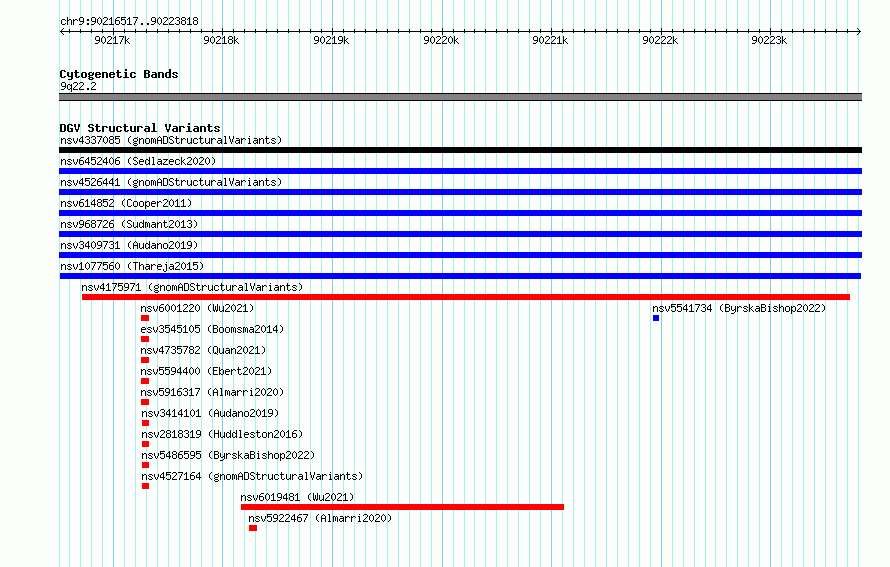The image size is (890, 567).
Task: Click the nsv4337085 (gnomADStructuralVariants) label
Action: [171, 140]
